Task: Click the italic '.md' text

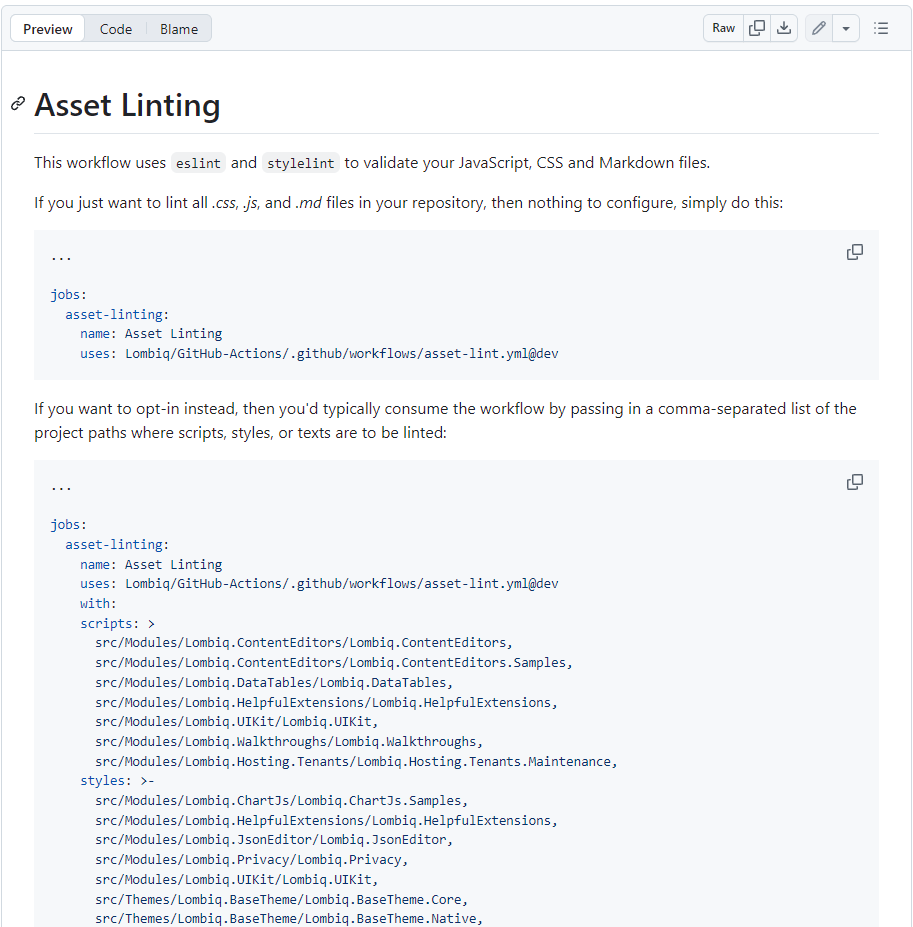Action: 308,203
